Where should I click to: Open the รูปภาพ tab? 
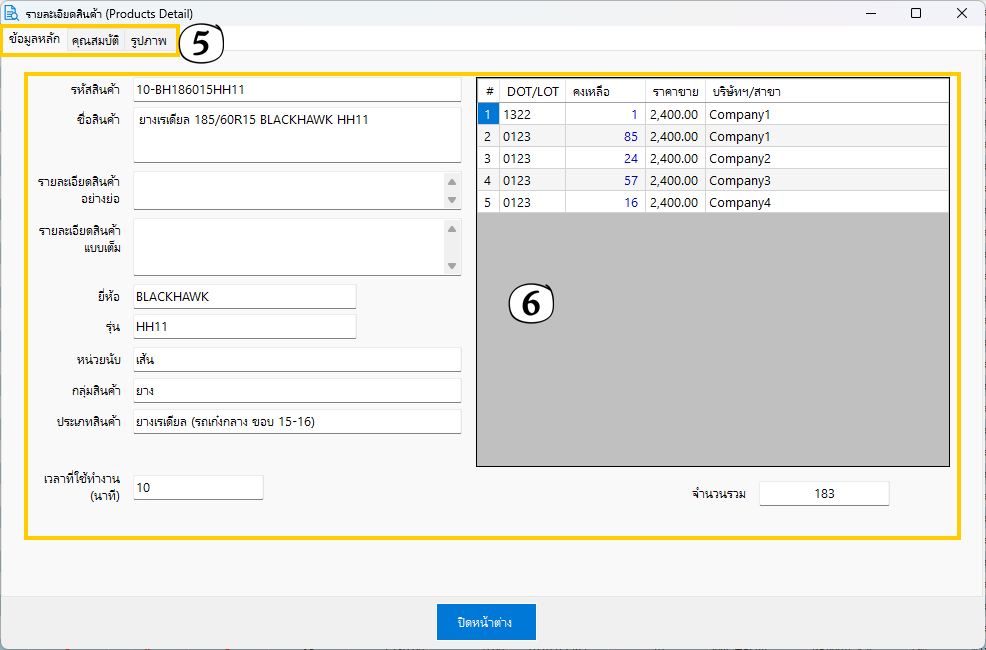148,41
